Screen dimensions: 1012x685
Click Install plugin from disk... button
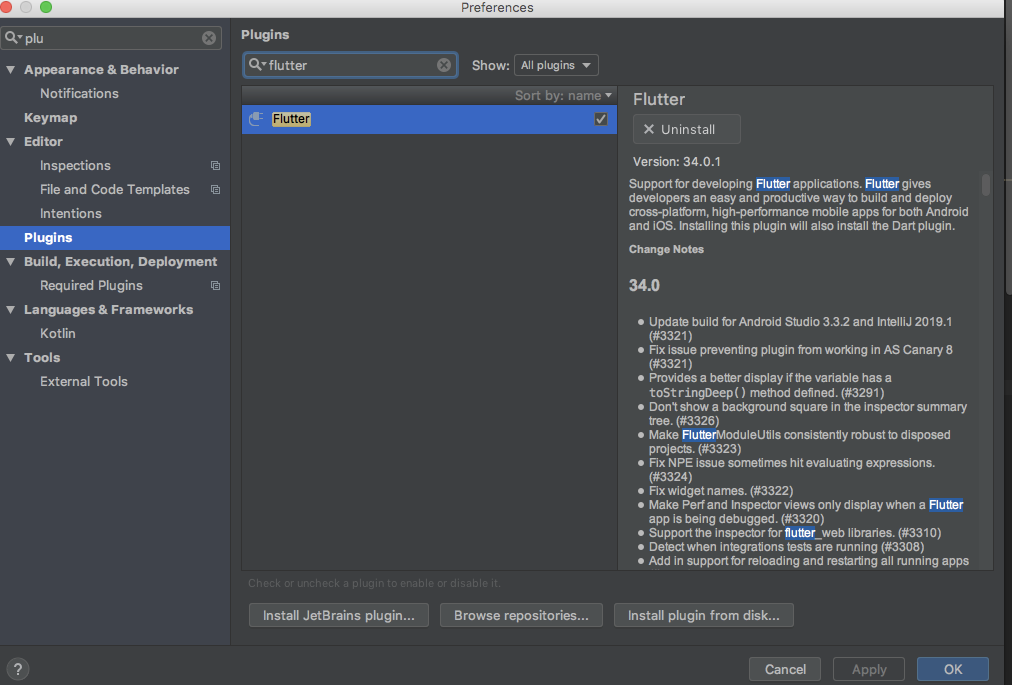703,615
